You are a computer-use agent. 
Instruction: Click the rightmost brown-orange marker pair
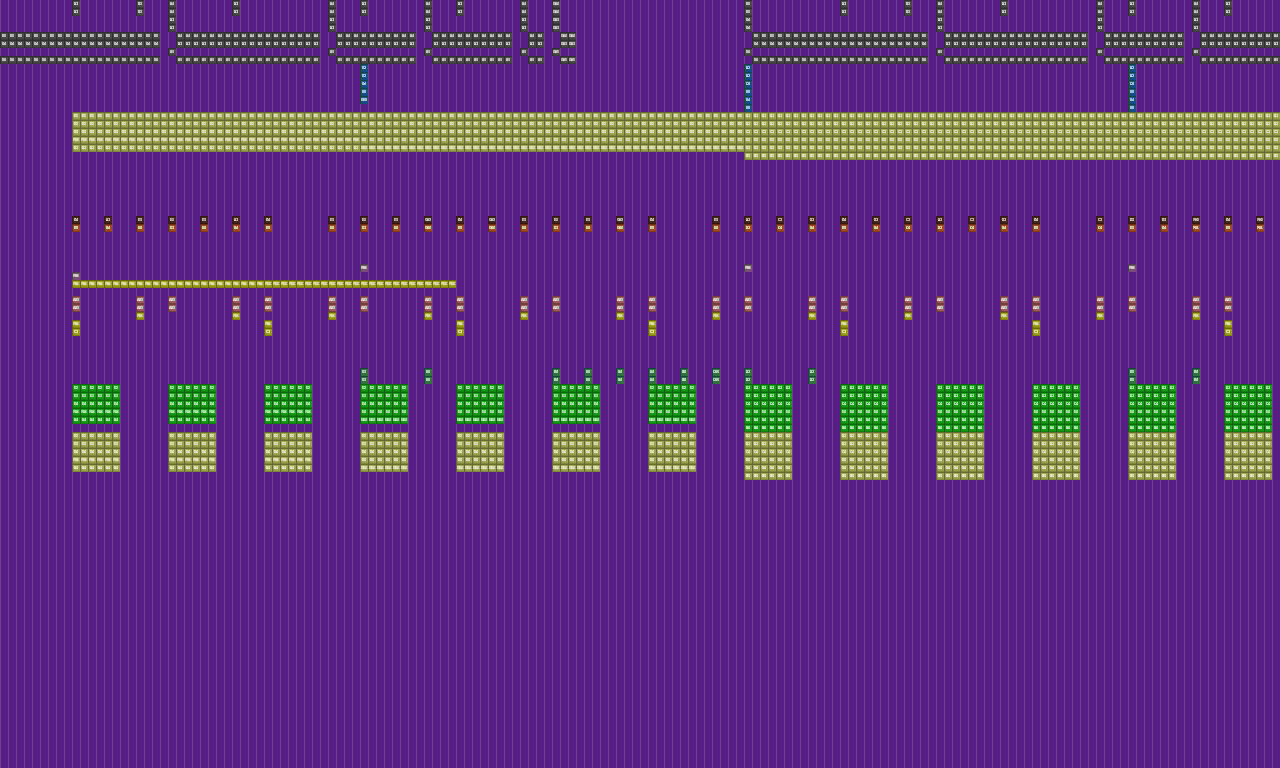(1260, 224)
